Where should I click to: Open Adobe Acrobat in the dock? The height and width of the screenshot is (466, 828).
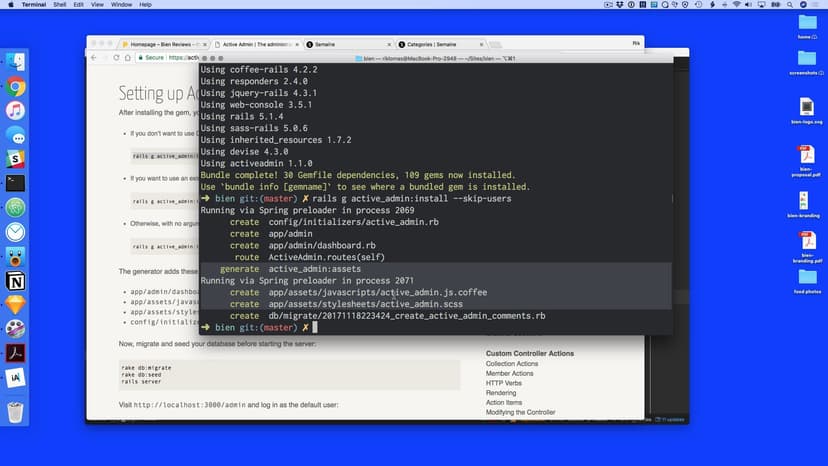[x=16, y=352]
